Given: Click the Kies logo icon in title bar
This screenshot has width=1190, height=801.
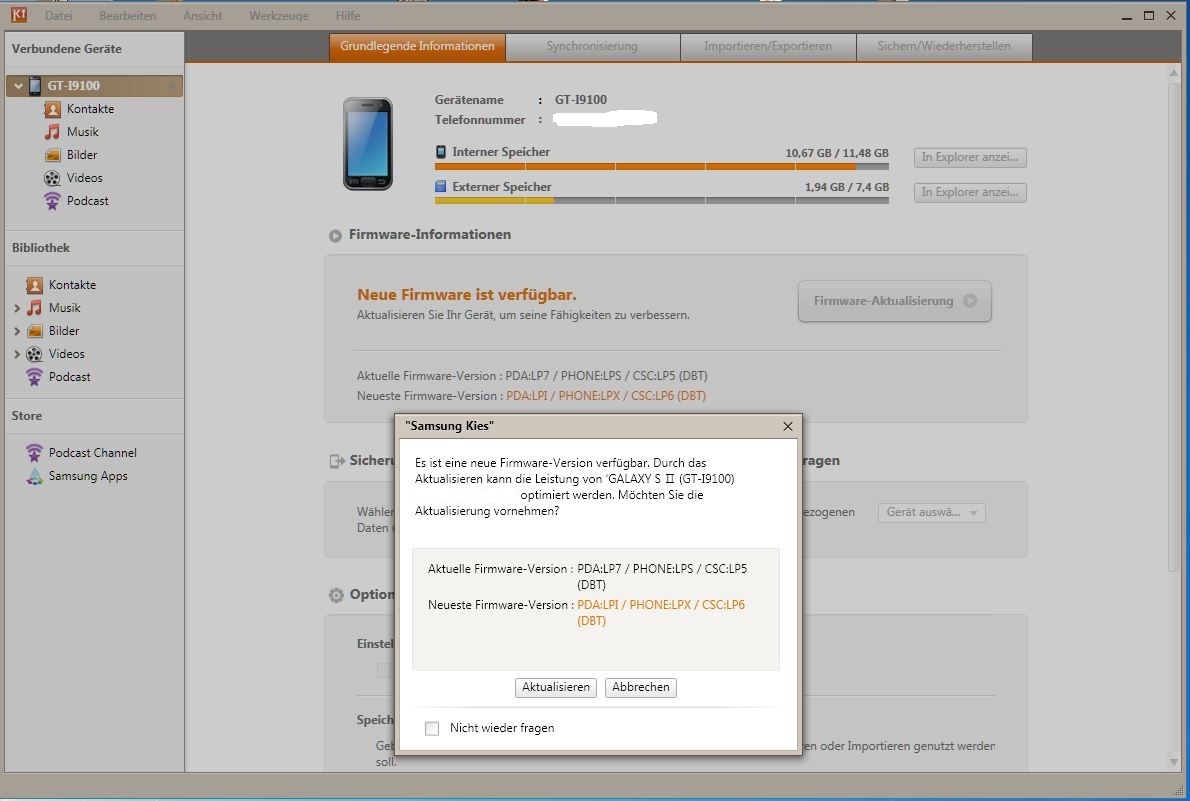Looking at the screenshot, I should pyautogui.click(x=18, y=14).
